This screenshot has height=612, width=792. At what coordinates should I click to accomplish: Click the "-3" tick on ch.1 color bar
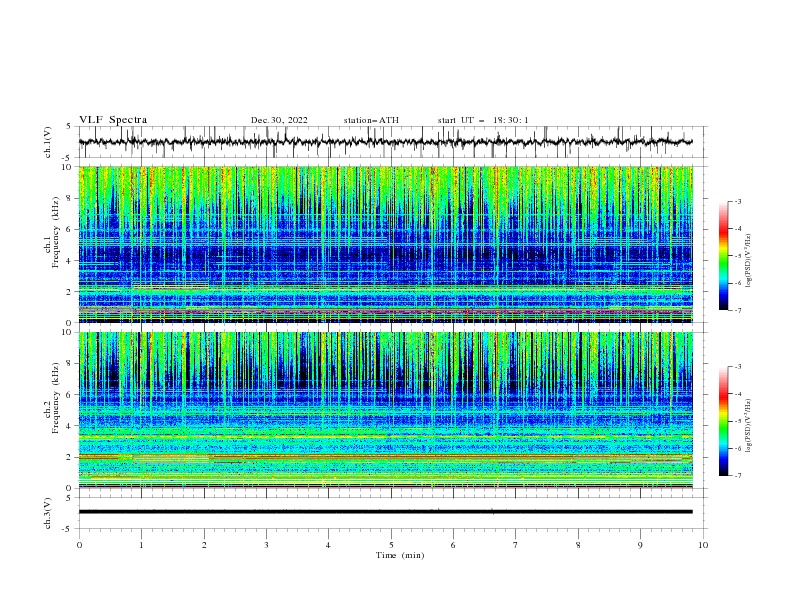[737, 201]
